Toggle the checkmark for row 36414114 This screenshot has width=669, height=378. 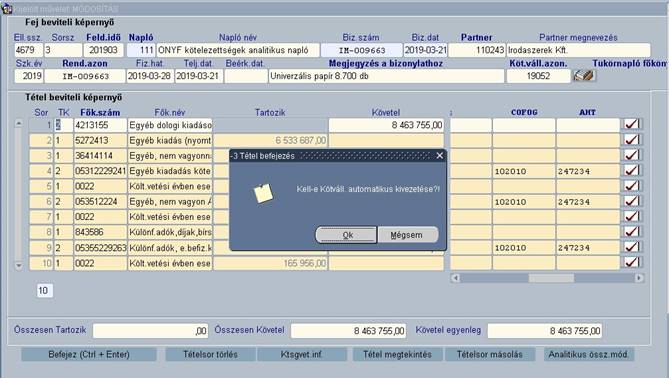coord(631,155)
